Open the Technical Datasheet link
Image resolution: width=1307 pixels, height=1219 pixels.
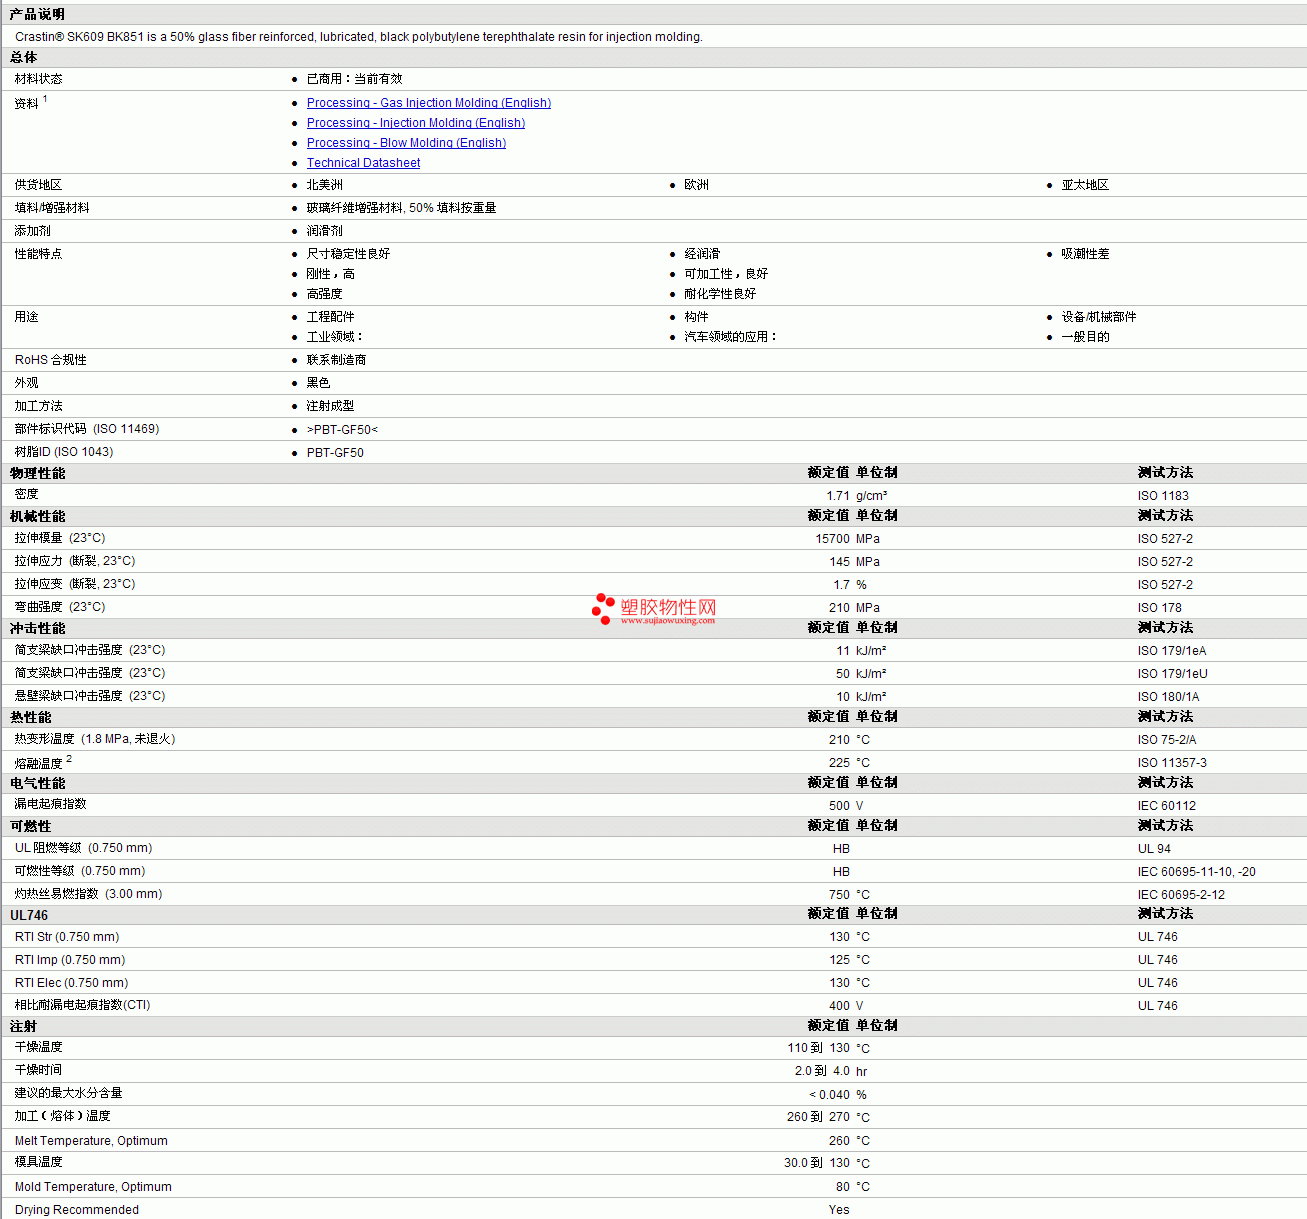(363, 163)
